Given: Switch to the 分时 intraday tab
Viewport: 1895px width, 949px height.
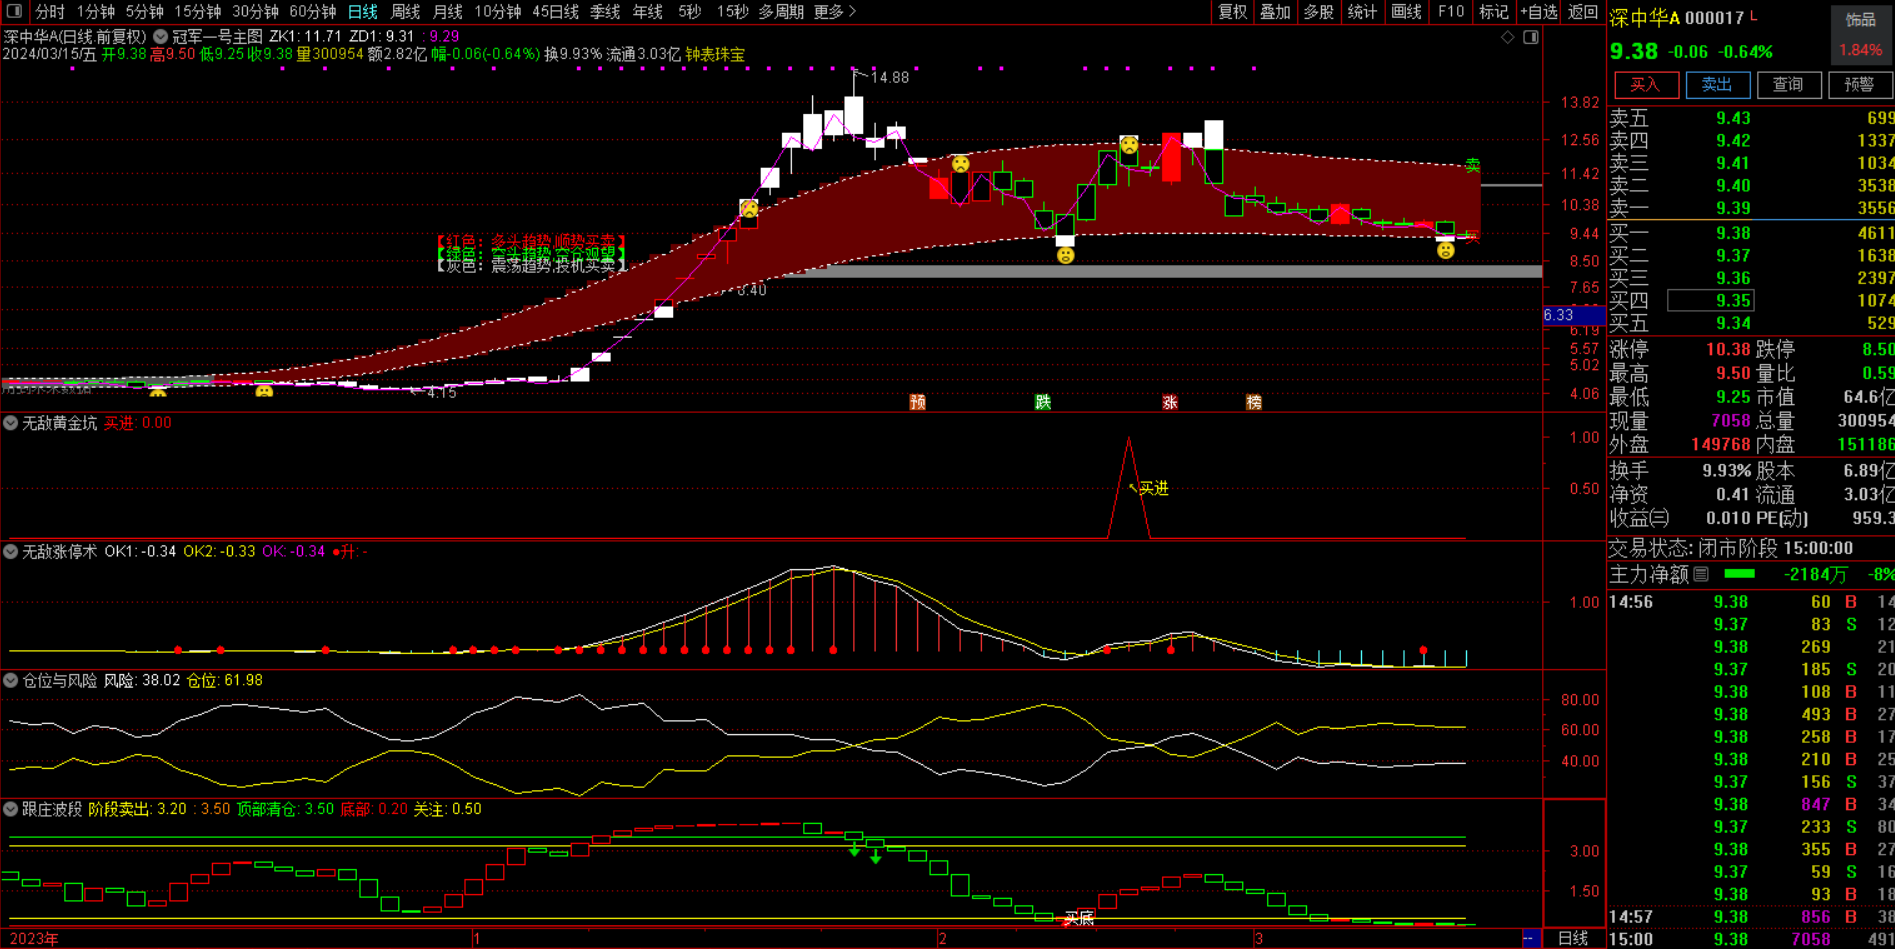Looking at the screenshot, I should click(50, 12).
